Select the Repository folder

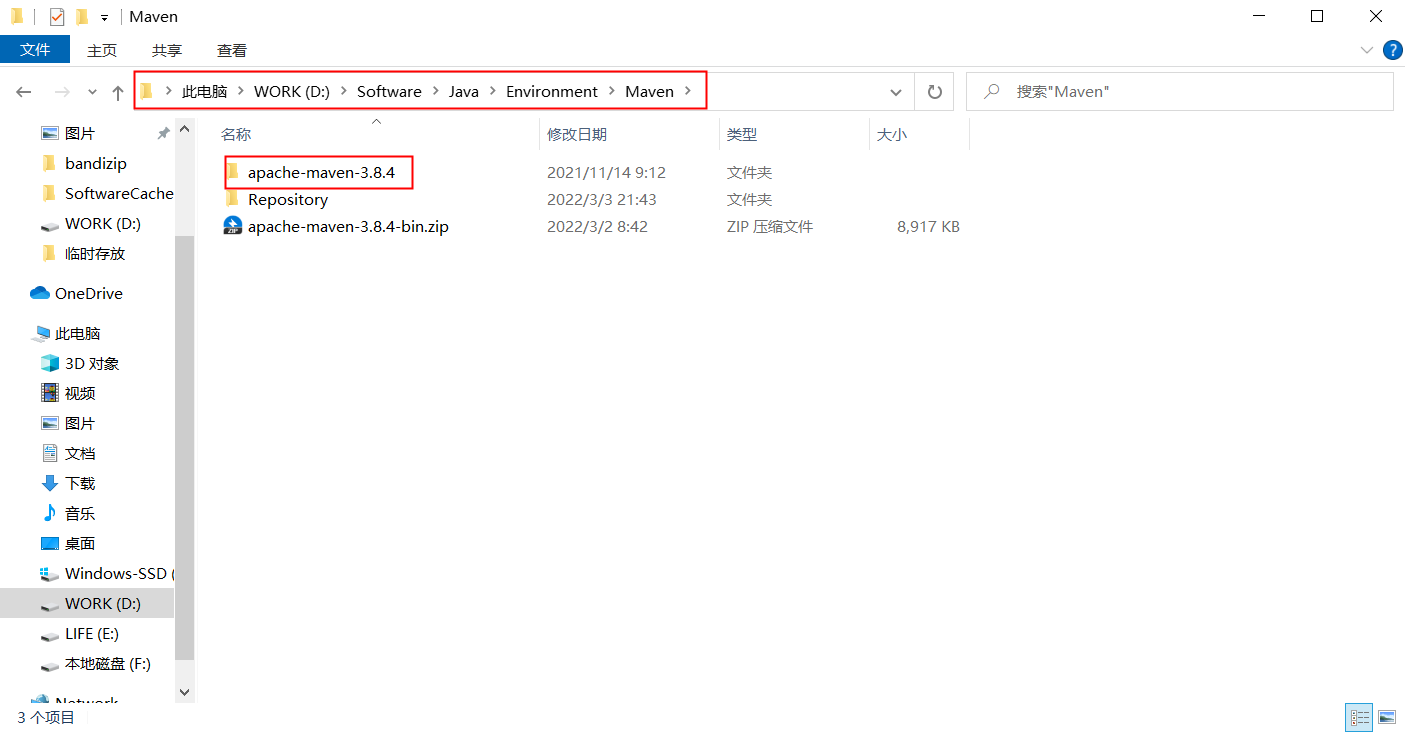click(x=288, y=199)
